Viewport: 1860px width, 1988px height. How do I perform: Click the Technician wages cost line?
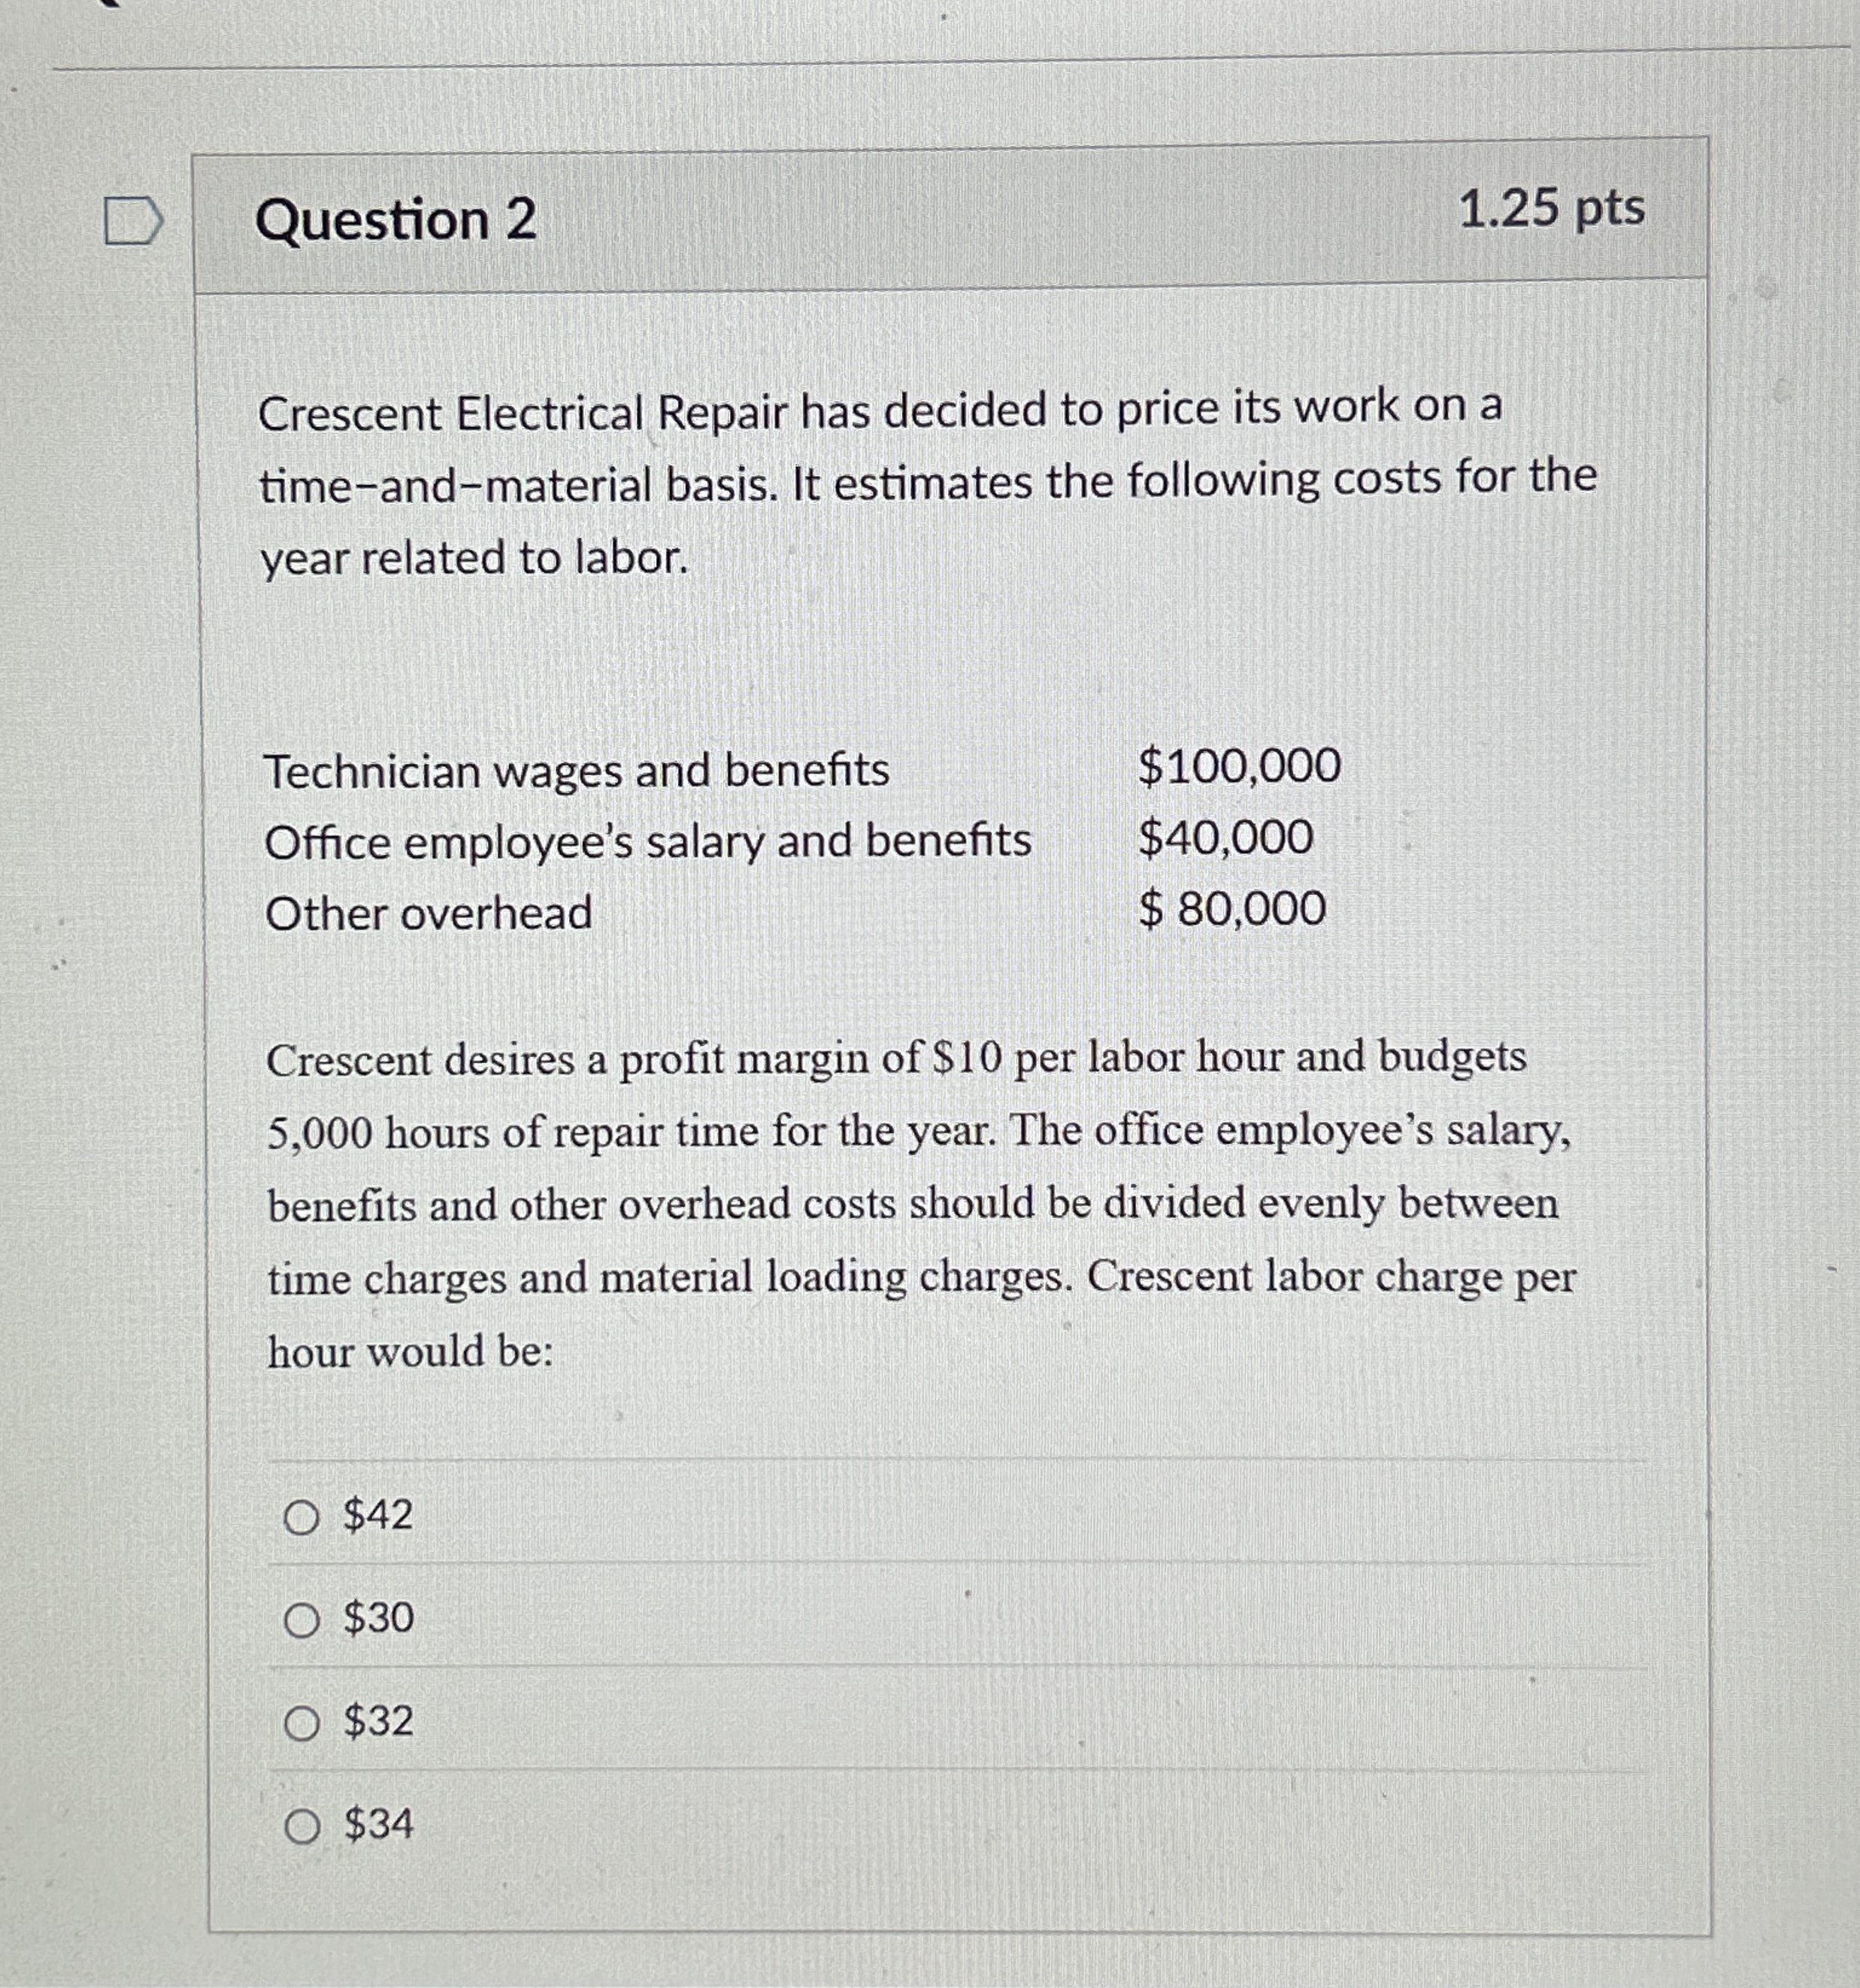[578, 769]
